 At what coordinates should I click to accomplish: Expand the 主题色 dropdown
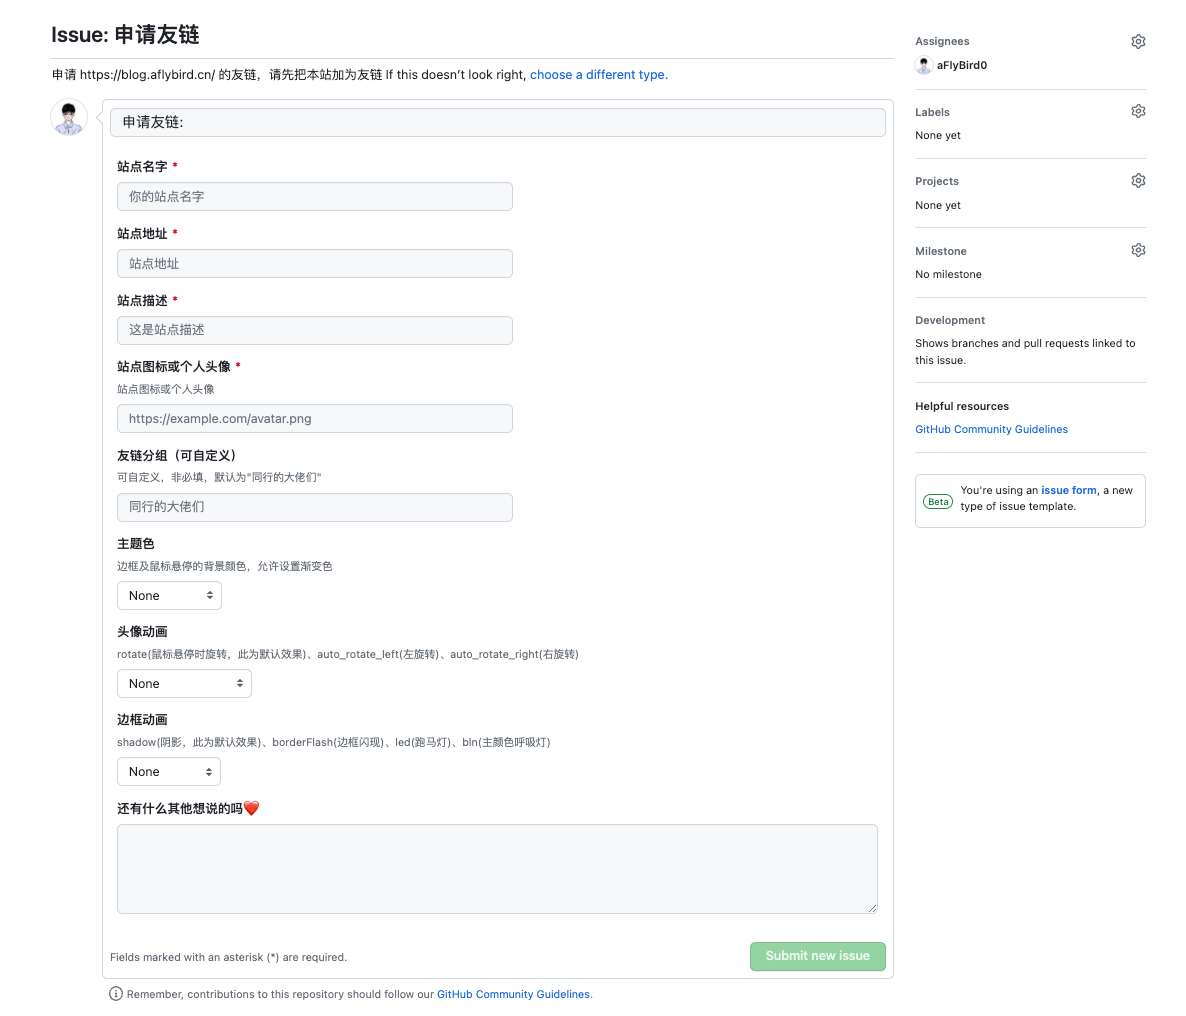tap(169, 596)
